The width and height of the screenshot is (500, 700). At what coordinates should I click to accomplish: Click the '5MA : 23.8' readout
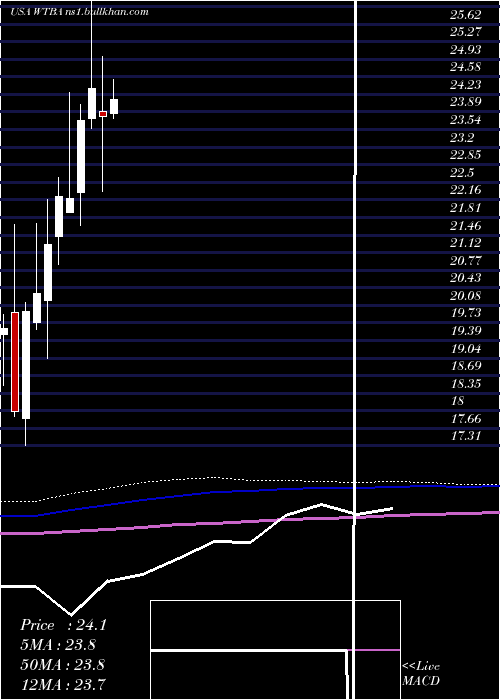pyautogui.click(x=58, y=645)
